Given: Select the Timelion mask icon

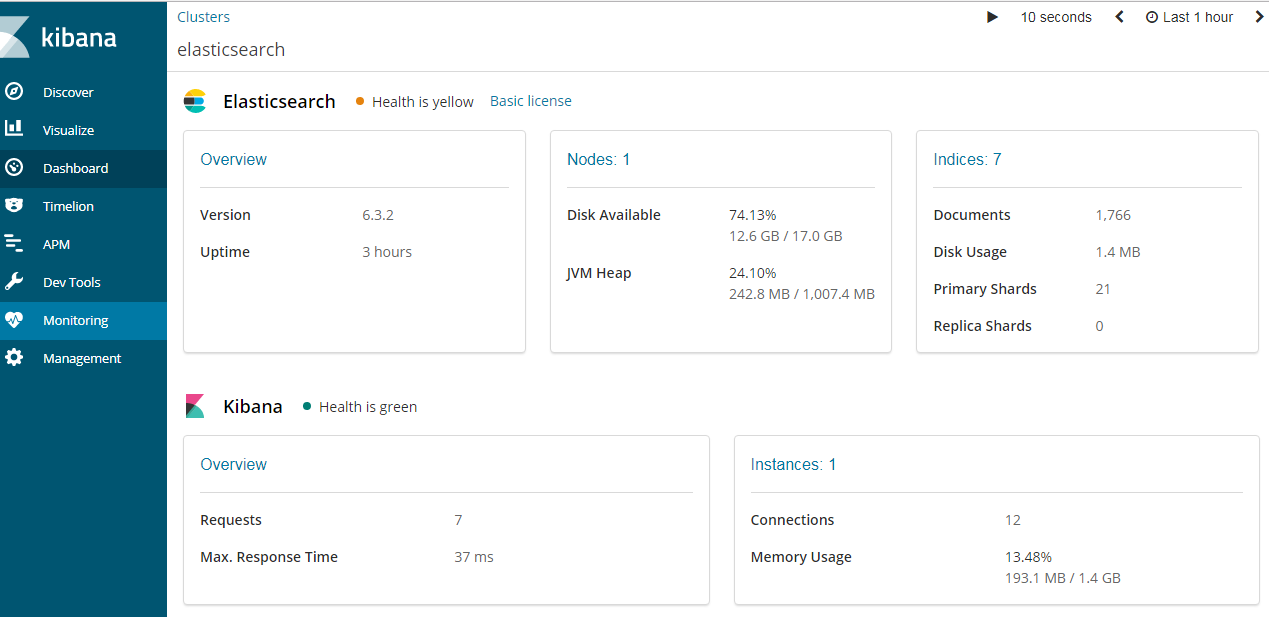Looking at the screenshot, I should (x=14, y=206).
